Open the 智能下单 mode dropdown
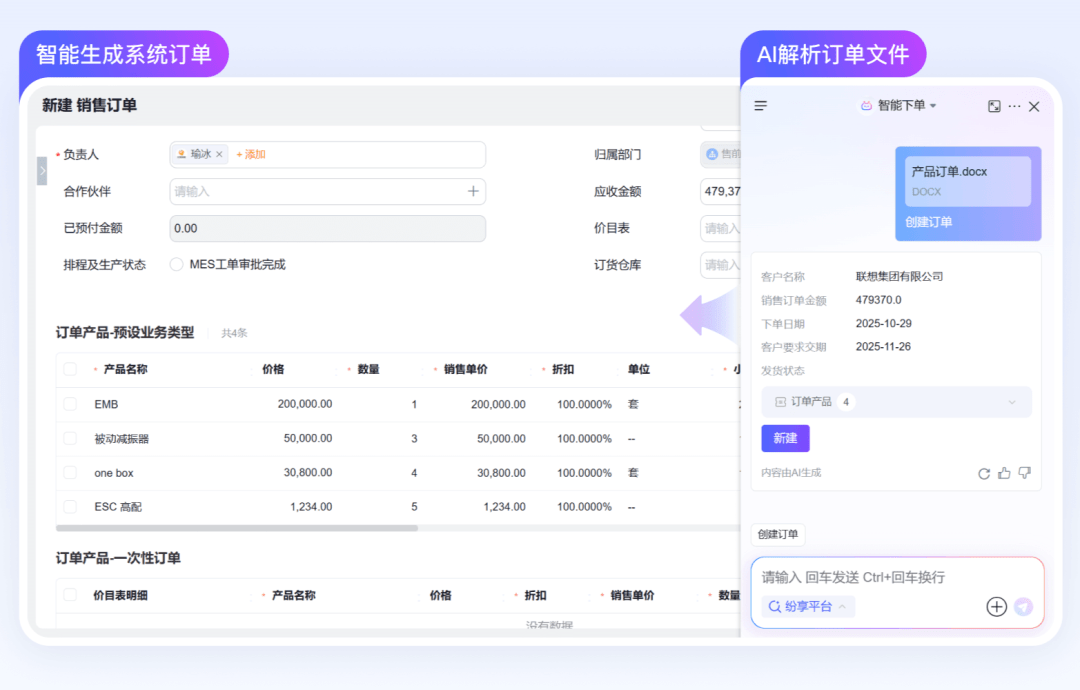 tap(898, 106)
